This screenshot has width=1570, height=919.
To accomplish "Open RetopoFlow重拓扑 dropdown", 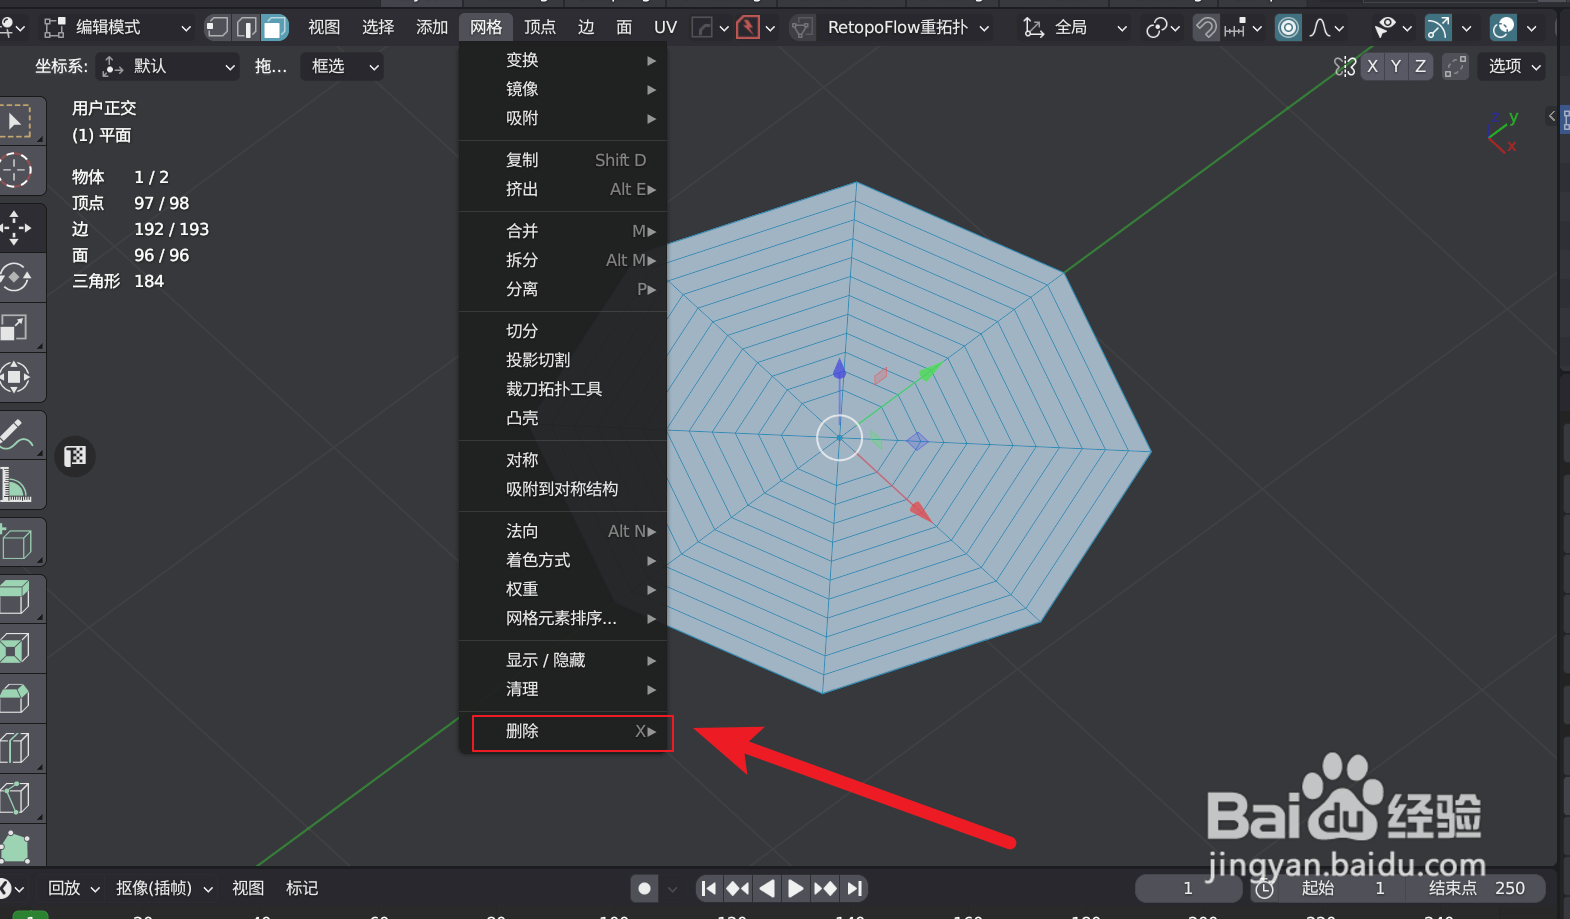I will (x=908, y=28).
